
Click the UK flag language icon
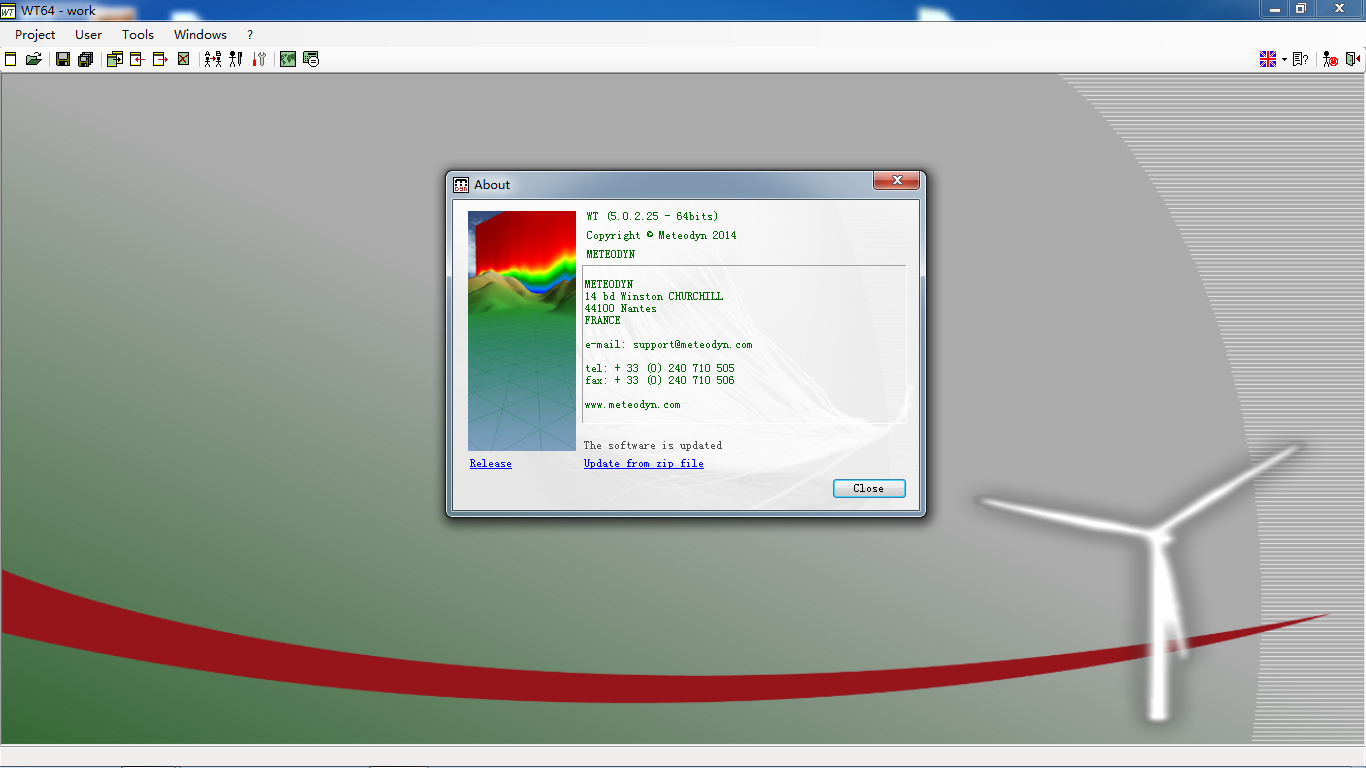1268,59
